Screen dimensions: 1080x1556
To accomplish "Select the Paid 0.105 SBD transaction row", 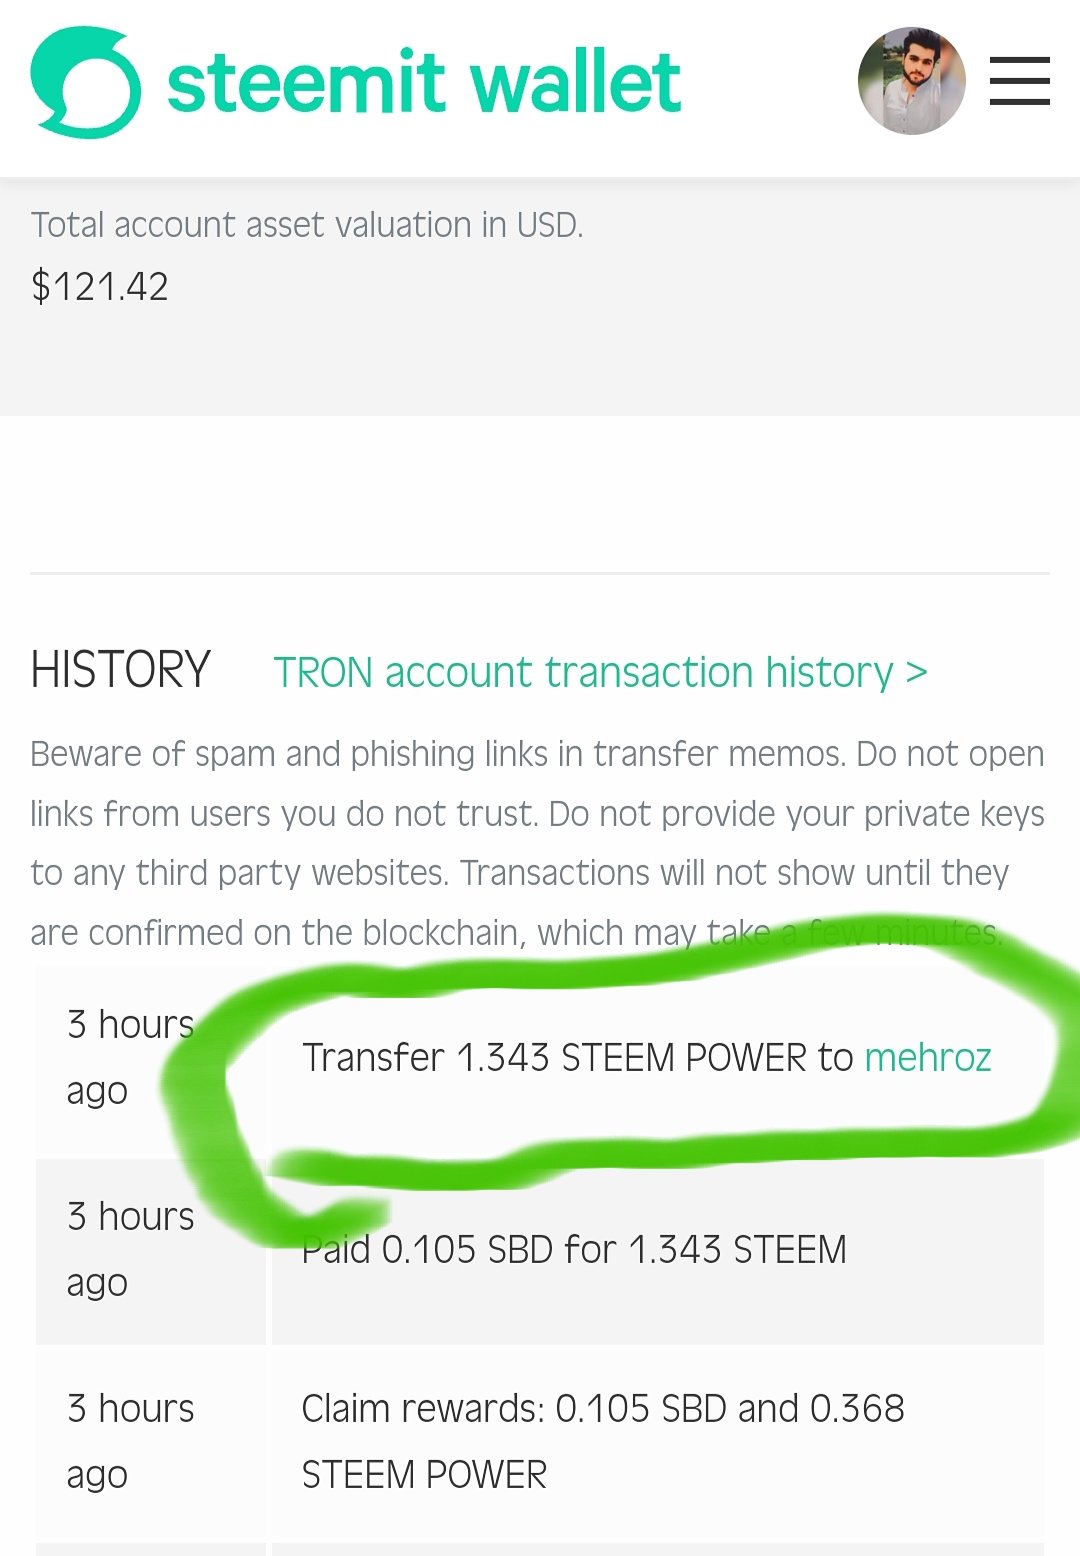I will [x=540, y=1251].
